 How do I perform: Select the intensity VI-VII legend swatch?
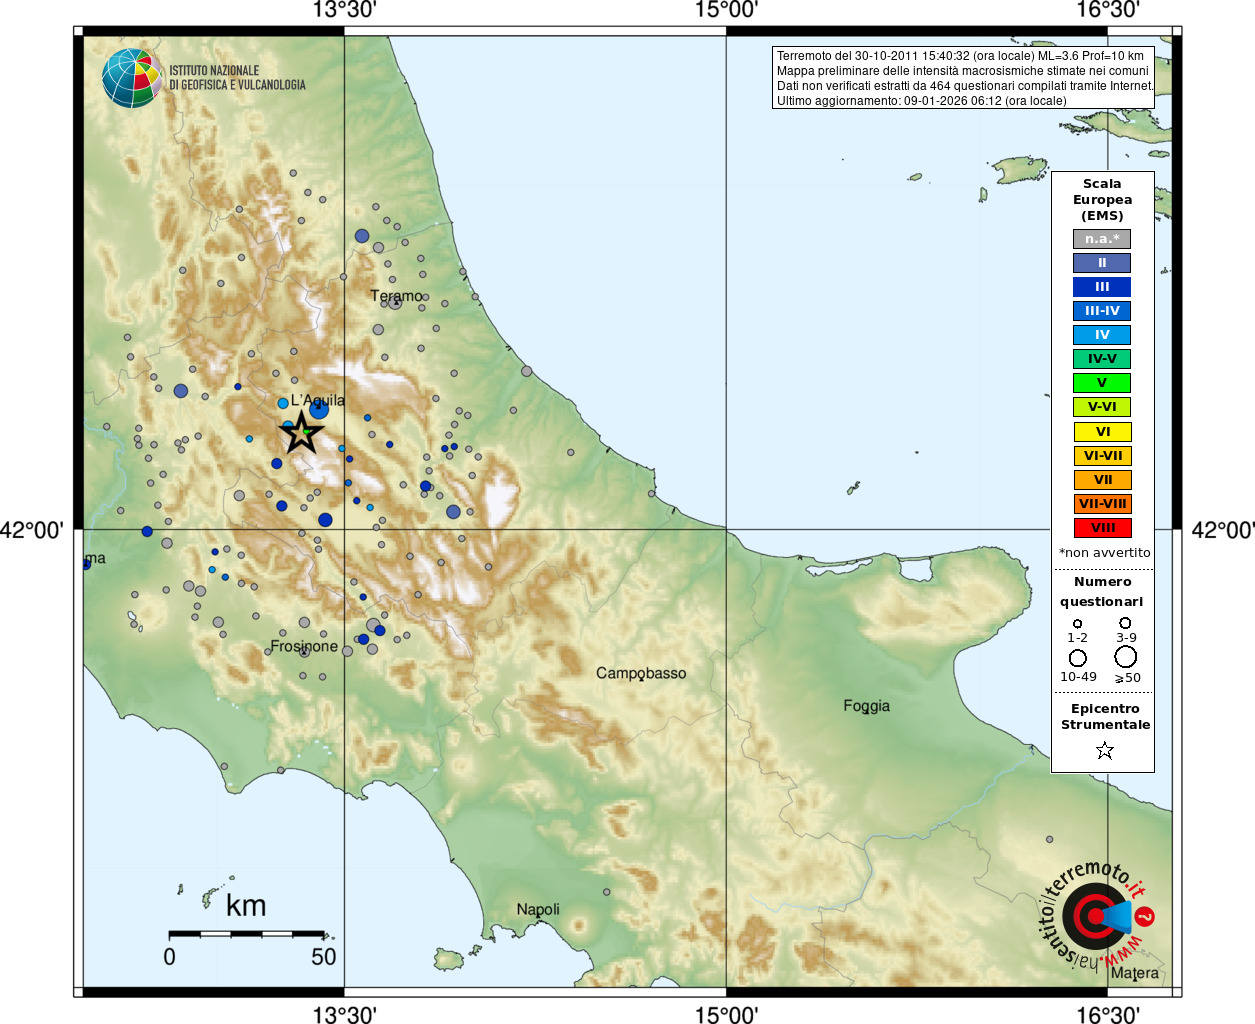(1102, 456)
